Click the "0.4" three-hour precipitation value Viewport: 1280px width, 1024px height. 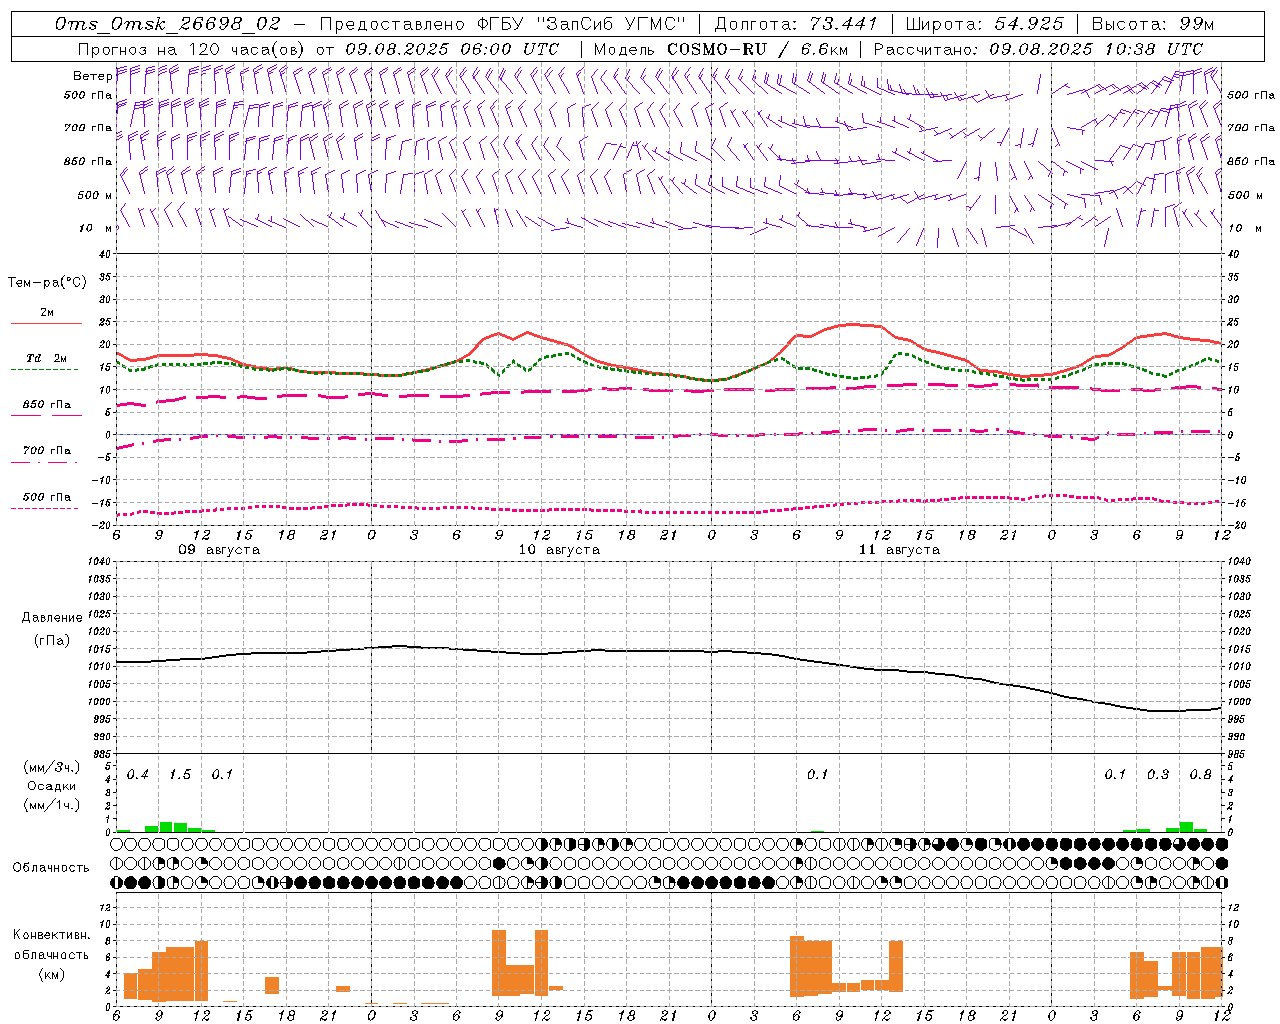[138, 775]
